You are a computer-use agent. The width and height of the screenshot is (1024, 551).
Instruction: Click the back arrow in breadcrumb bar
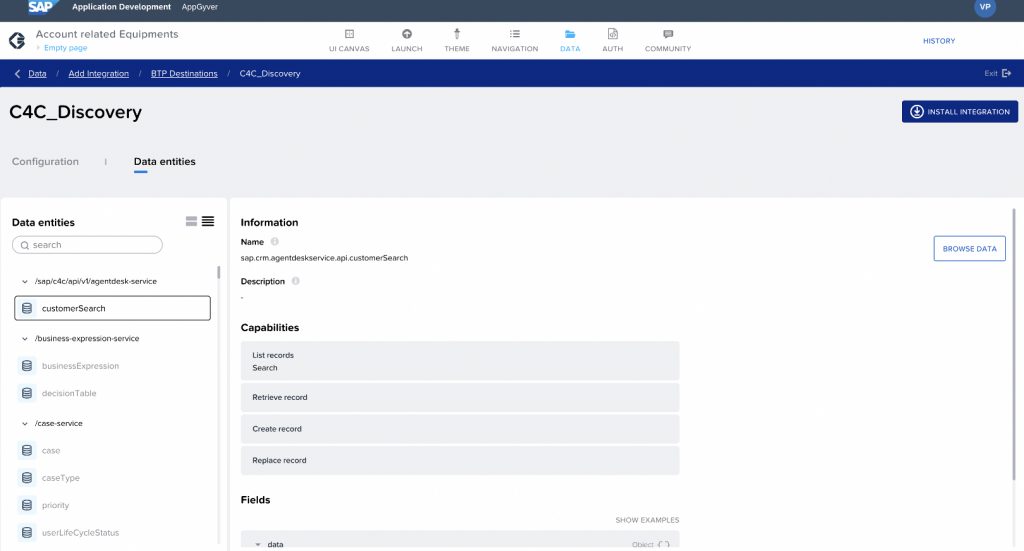17,74
